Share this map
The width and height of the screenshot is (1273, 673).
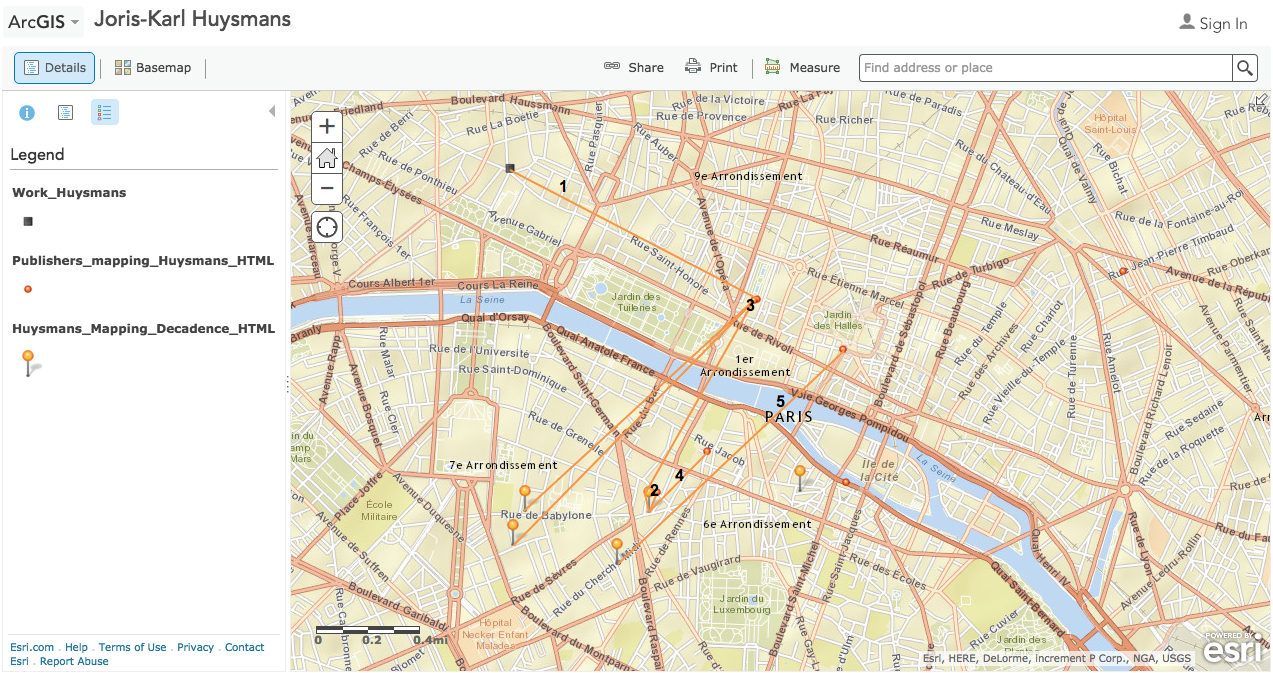(x=634, y=68)
